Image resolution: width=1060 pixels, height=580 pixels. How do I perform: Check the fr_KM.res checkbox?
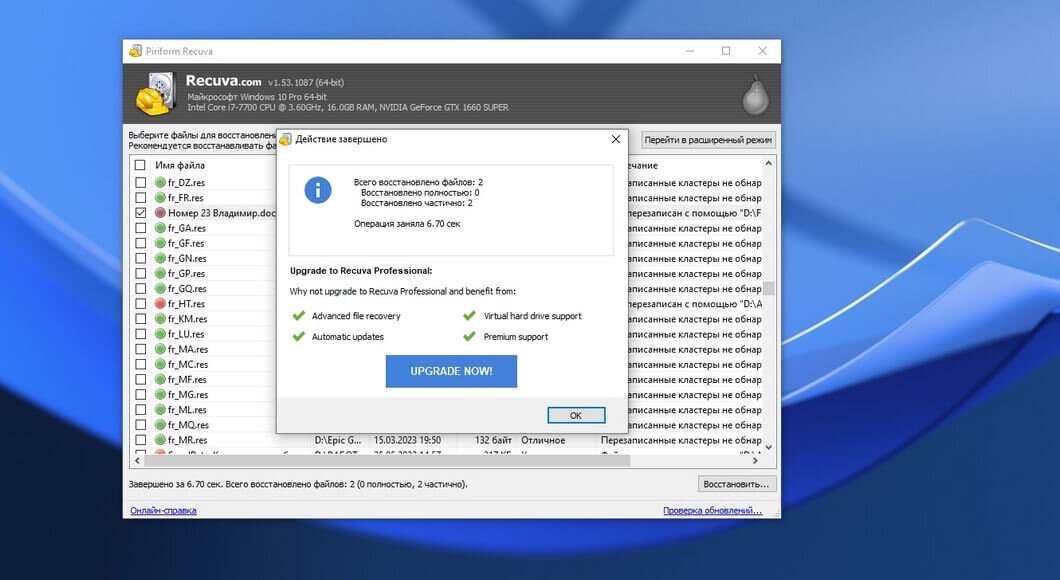pos(140,318)
